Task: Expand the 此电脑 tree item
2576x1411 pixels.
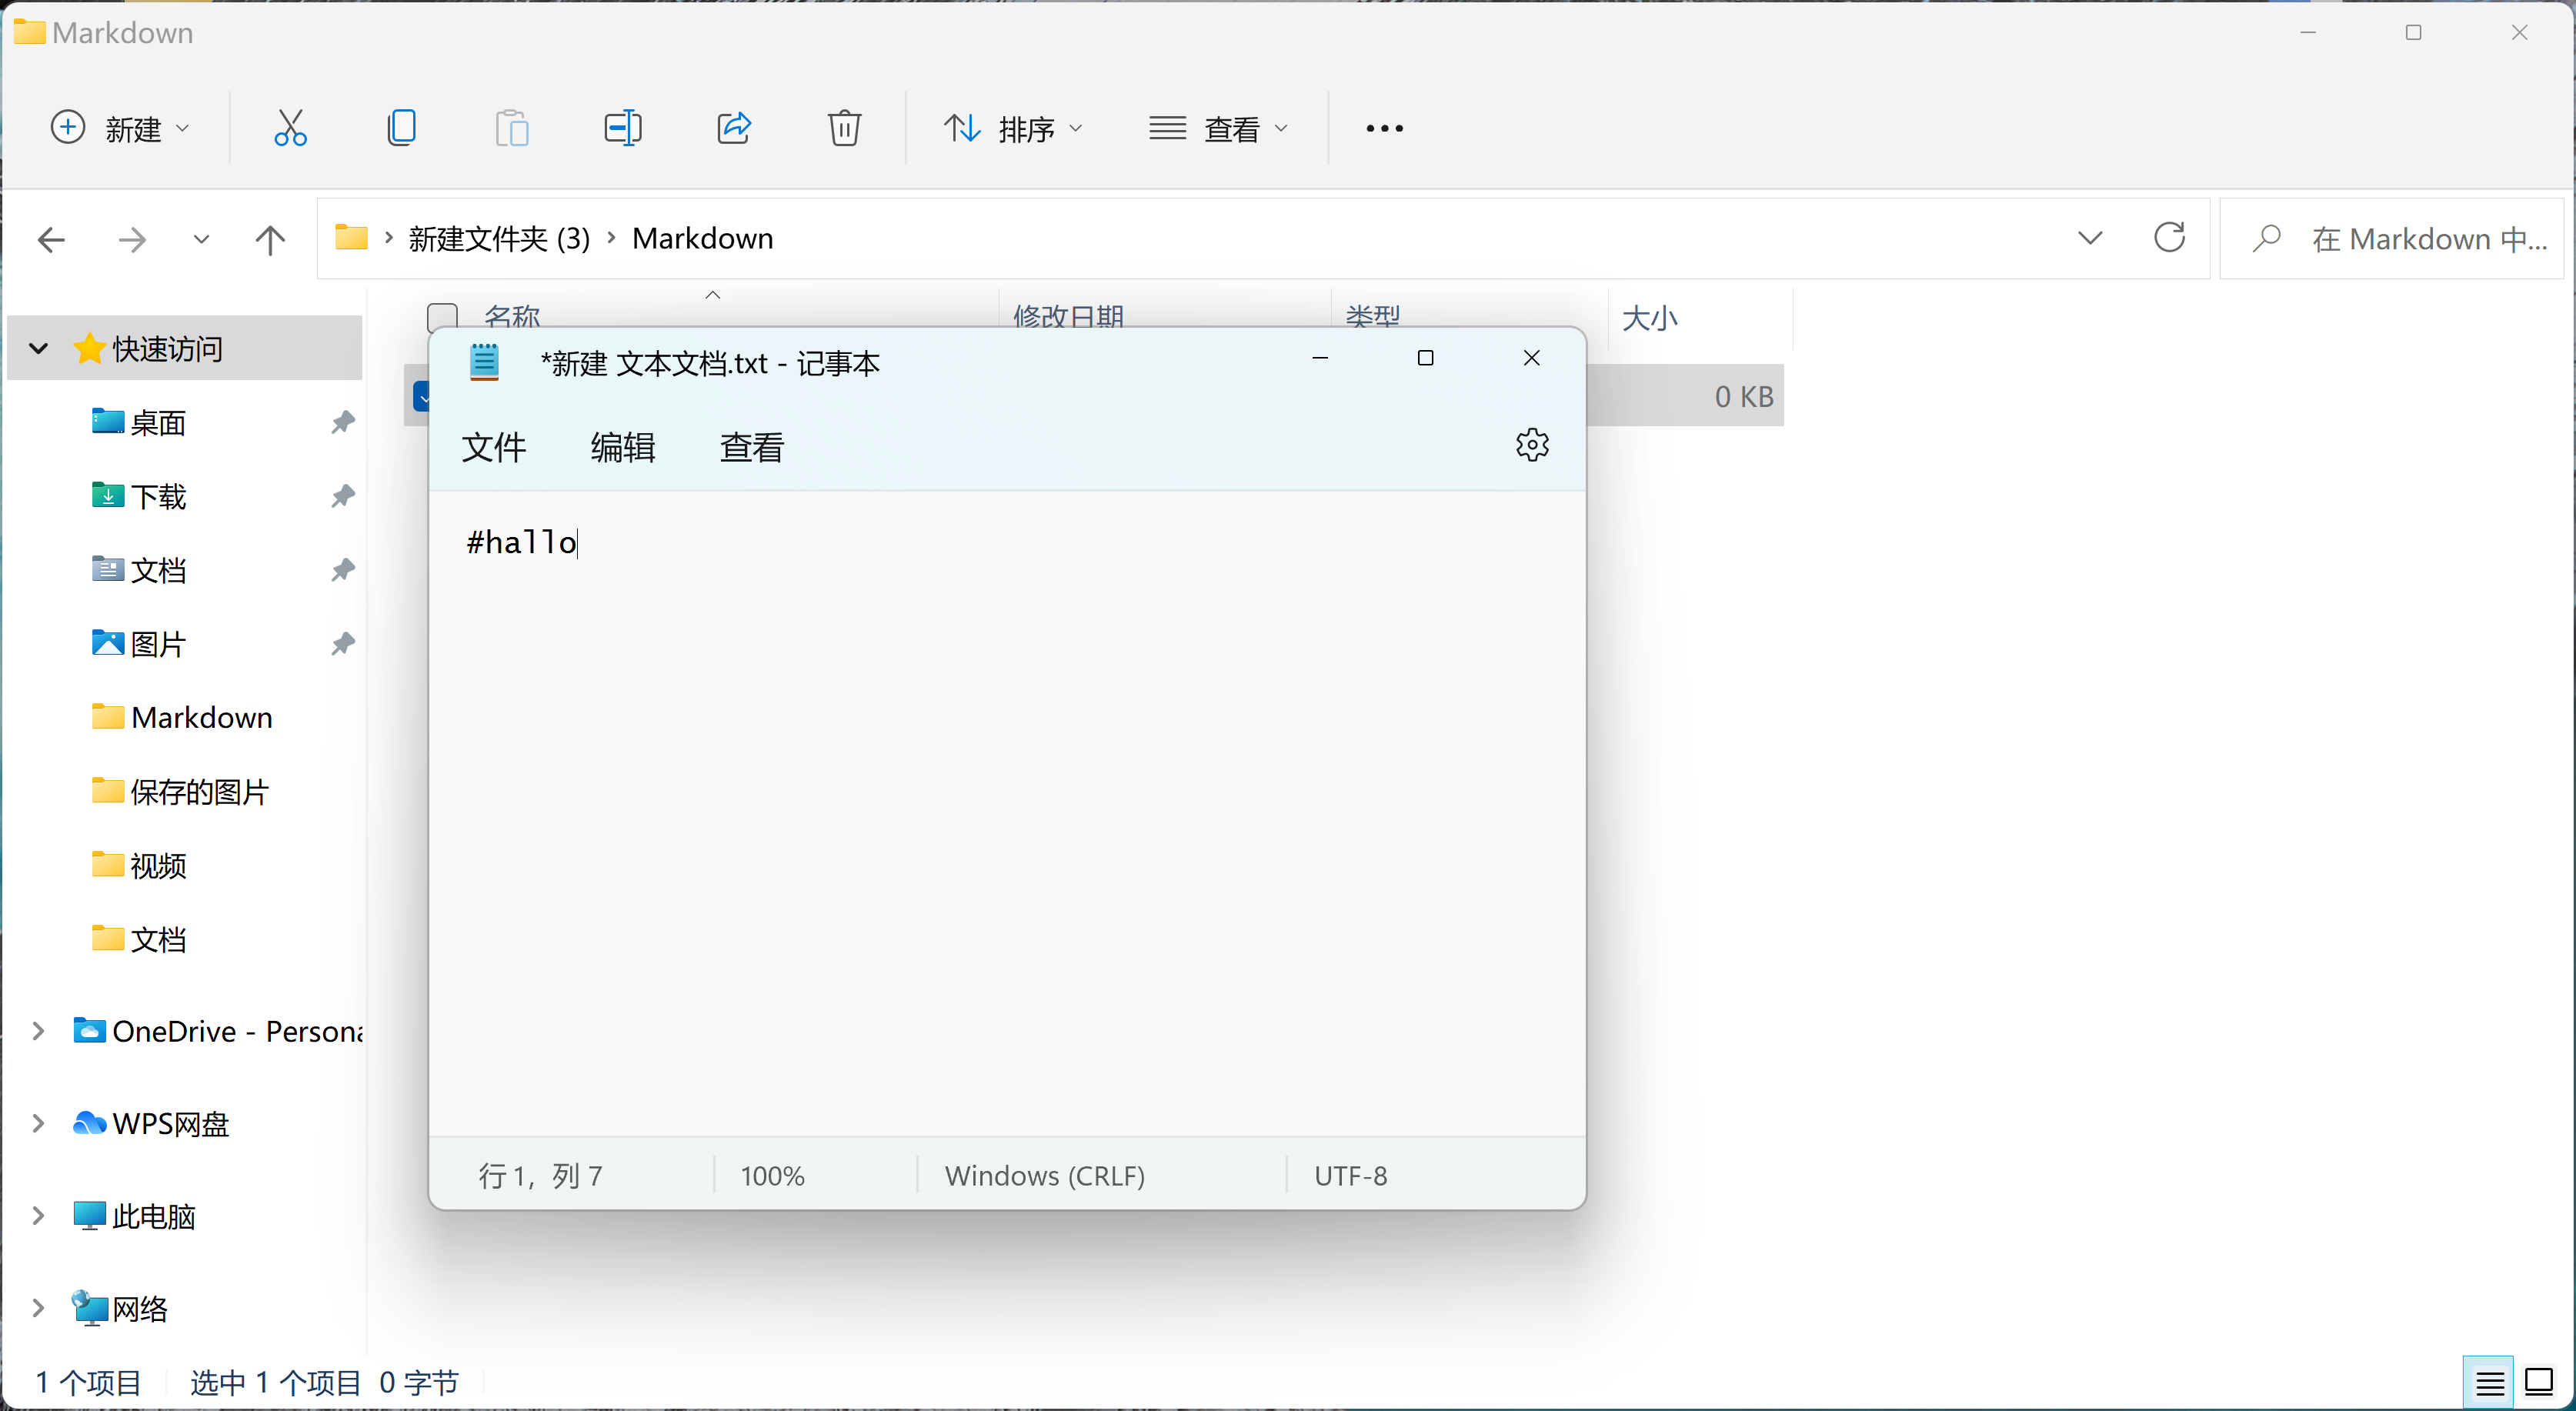Action: (x=38, y=1215)
